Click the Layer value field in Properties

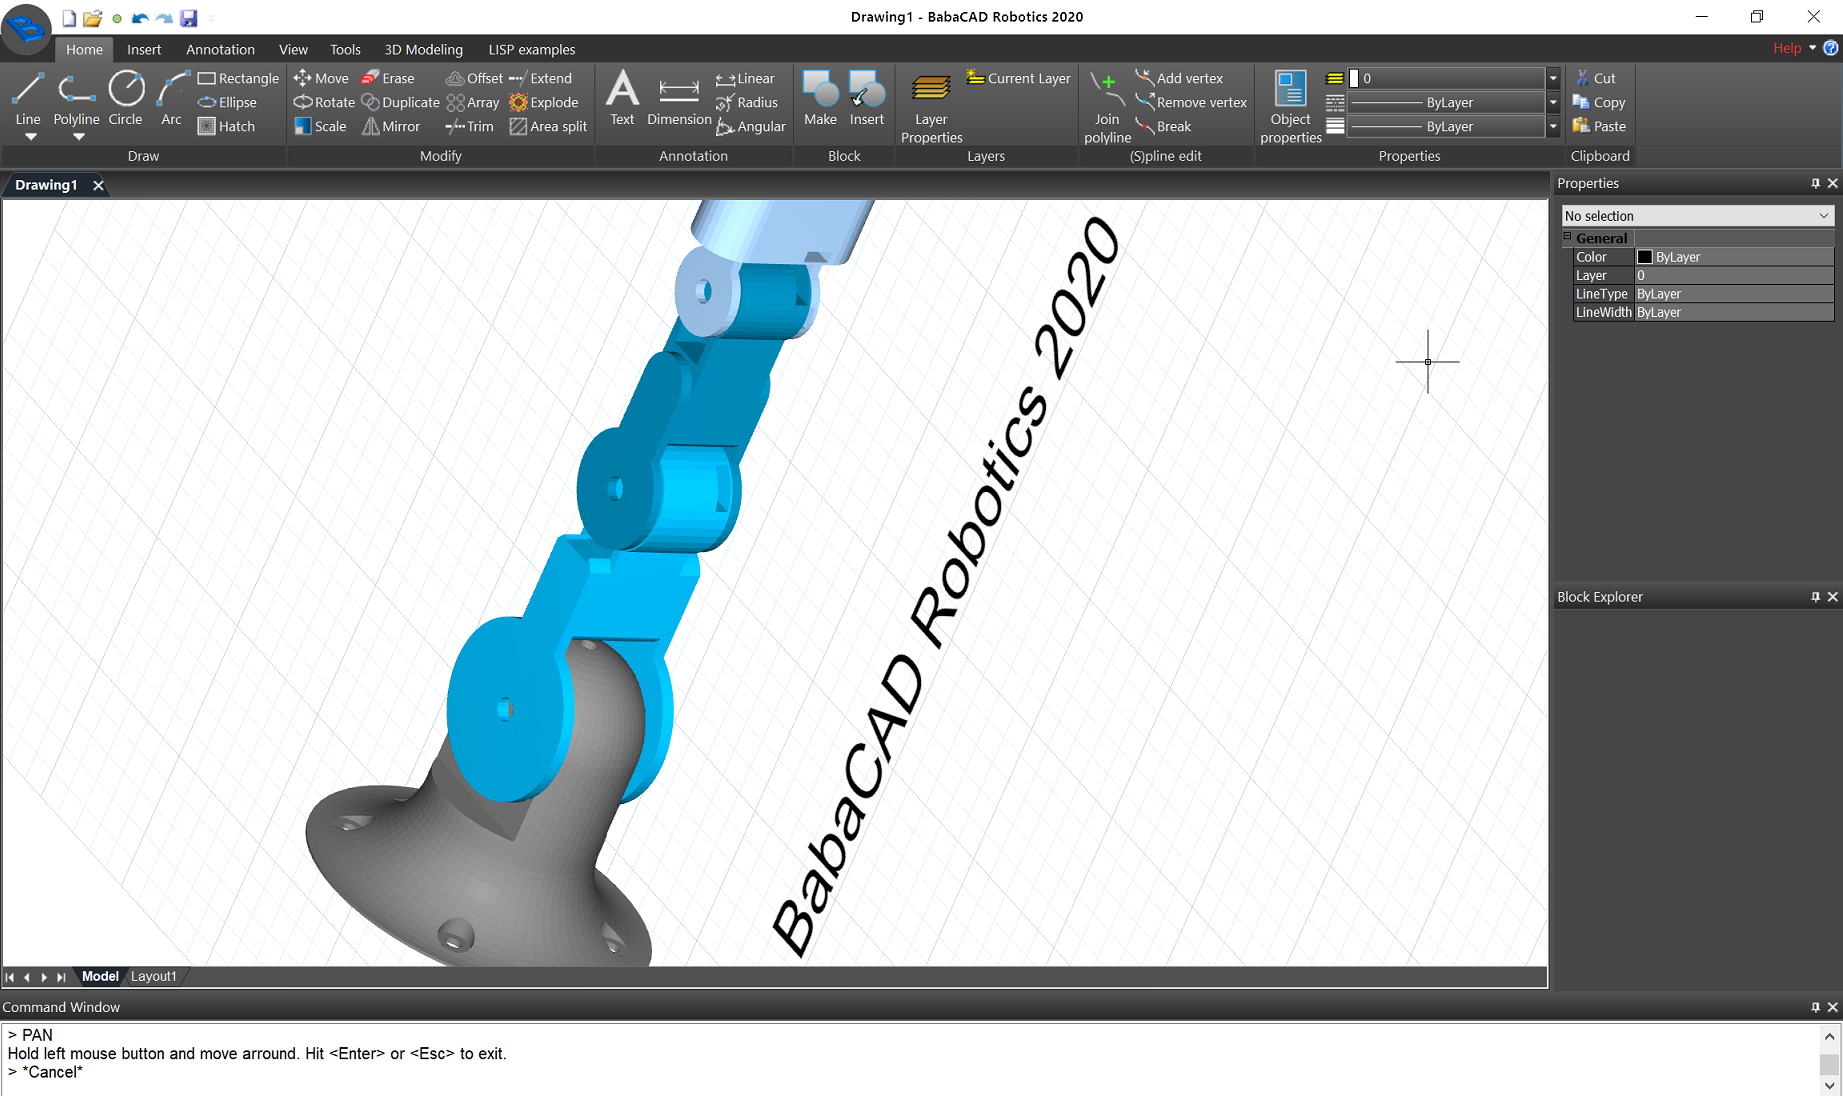click(x=1734, y=275)
